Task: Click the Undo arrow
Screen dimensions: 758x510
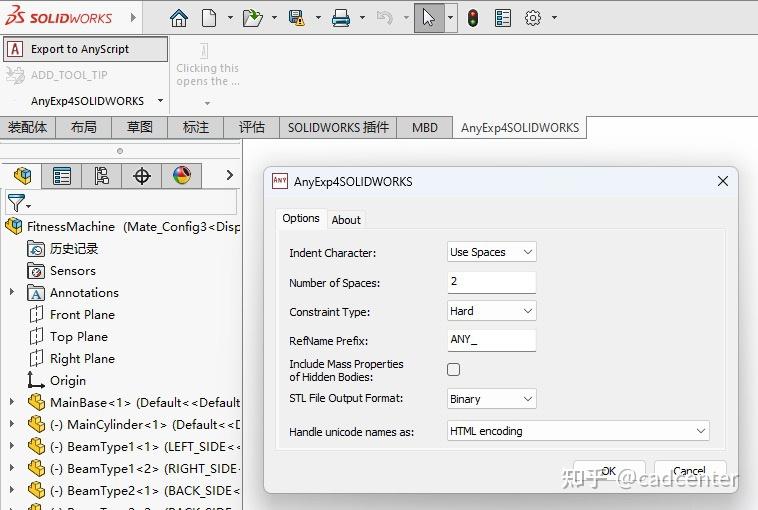Action: 385,18
